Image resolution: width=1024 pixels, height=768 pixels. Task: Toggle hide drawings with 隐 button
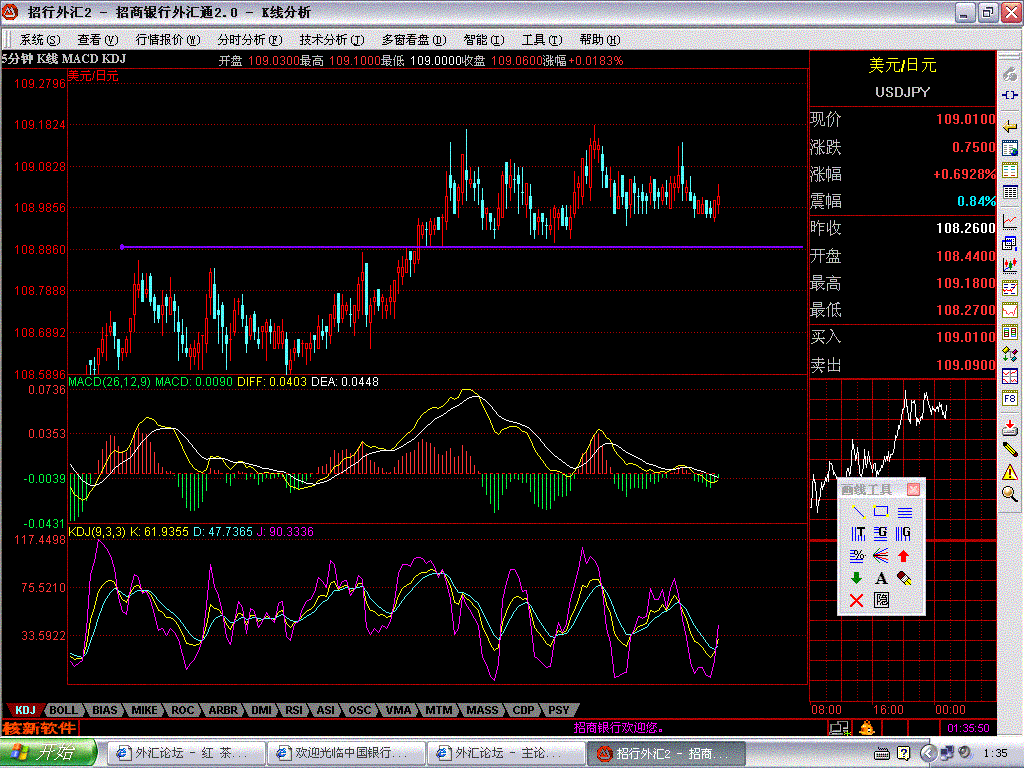[881, 600]
